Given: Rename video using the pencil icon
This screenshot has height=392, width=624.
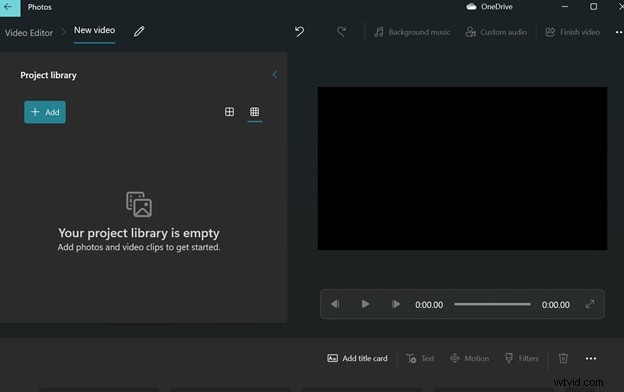Looking at the screenshot, I should [139, 31].
